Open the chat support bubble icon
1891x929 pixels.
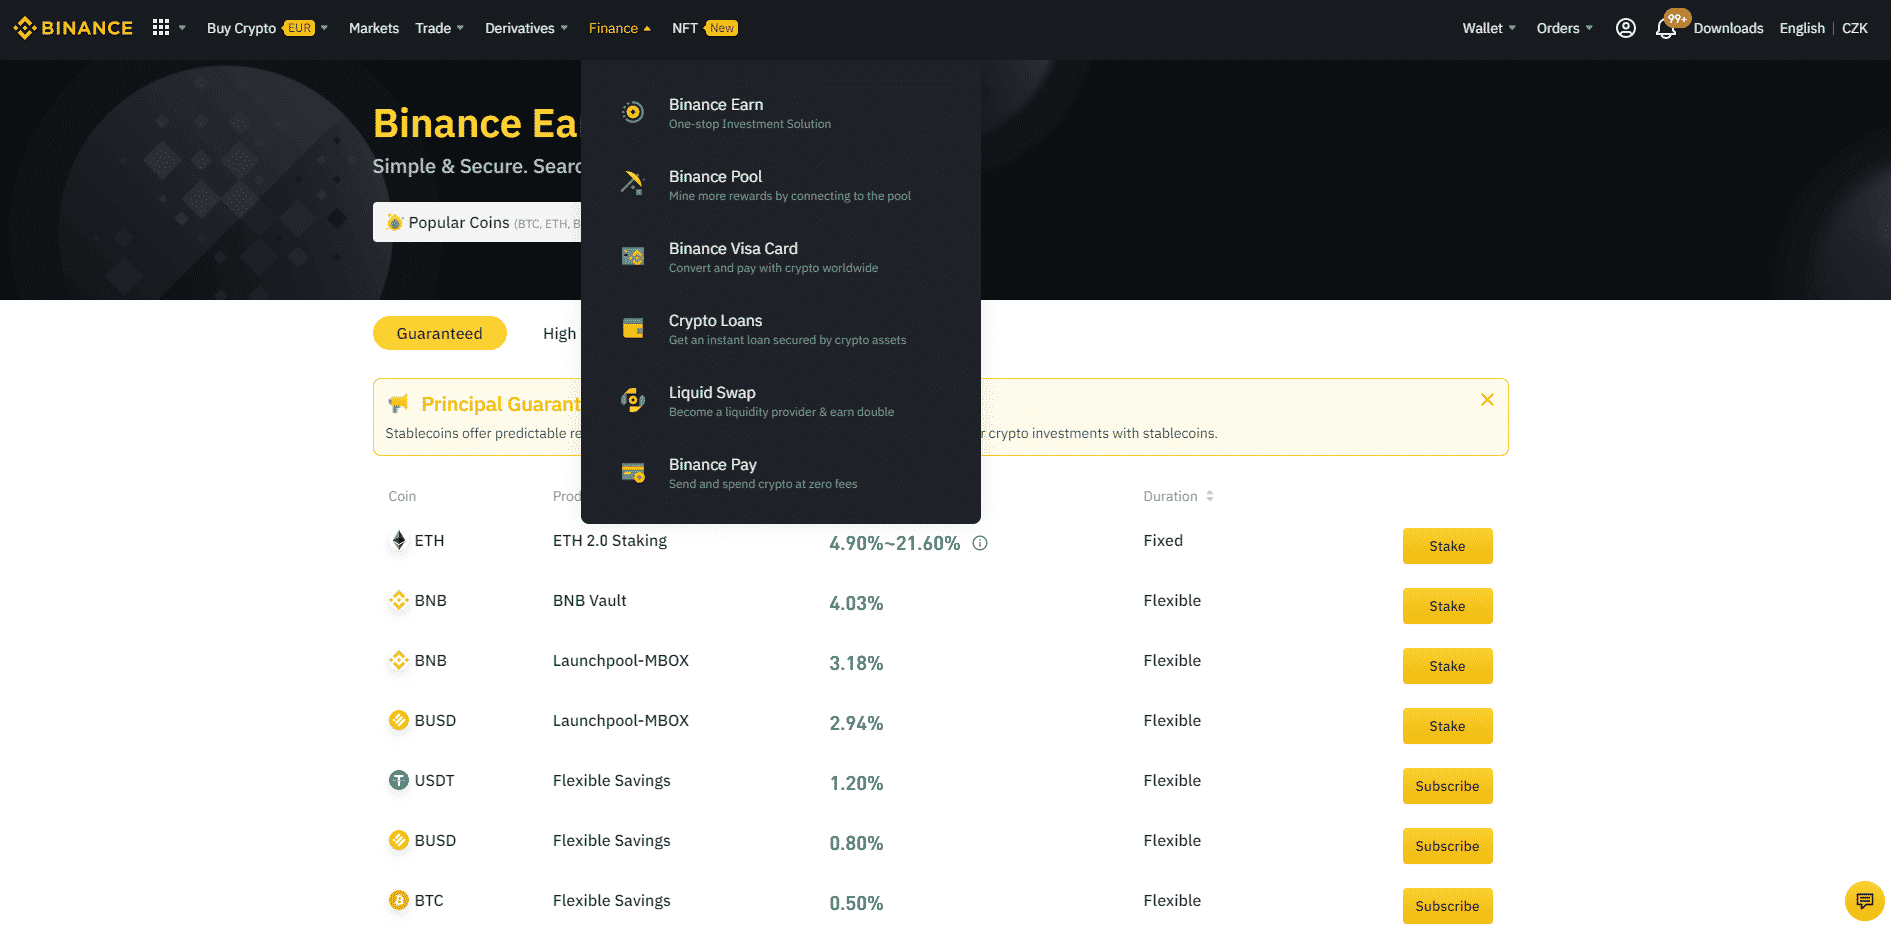point(1864,900)
